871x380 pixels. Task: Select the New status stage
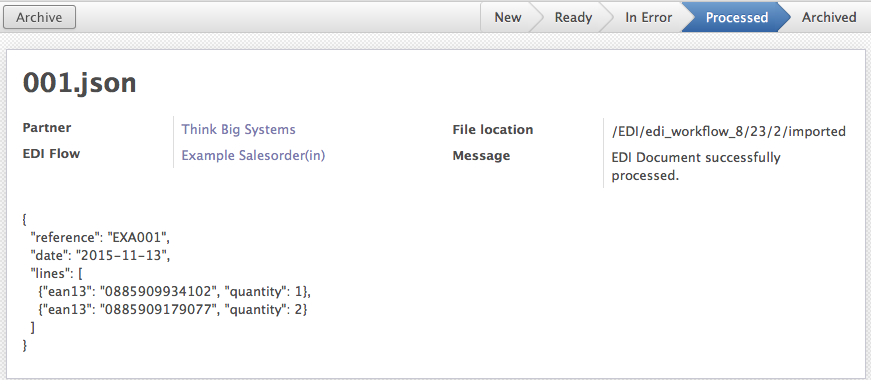click(508, 17)
